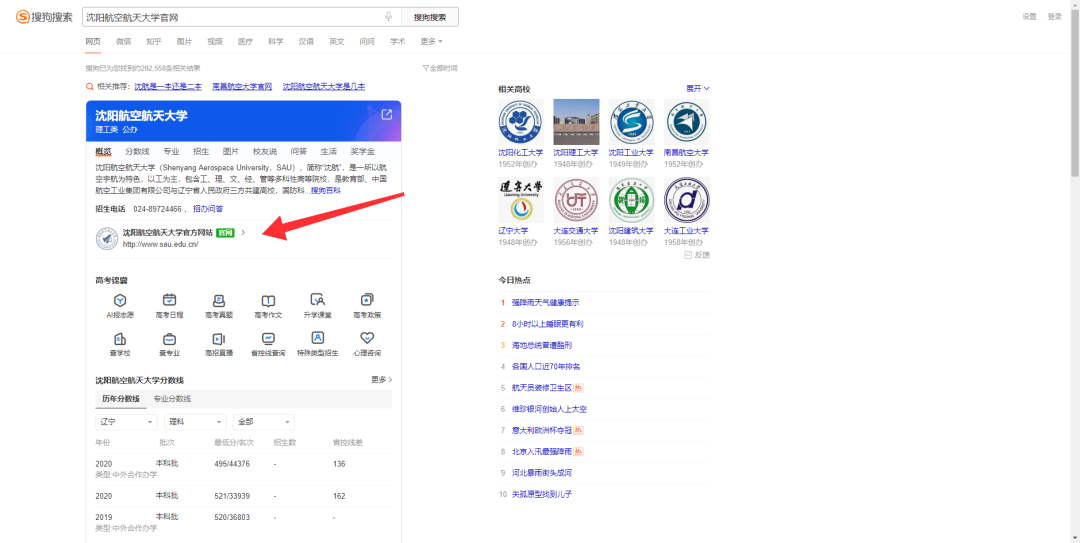Open the 沈阳理工大学 photo thumbnail
The width and height of the screenshot is (1080, 543).
click(576, 122)
